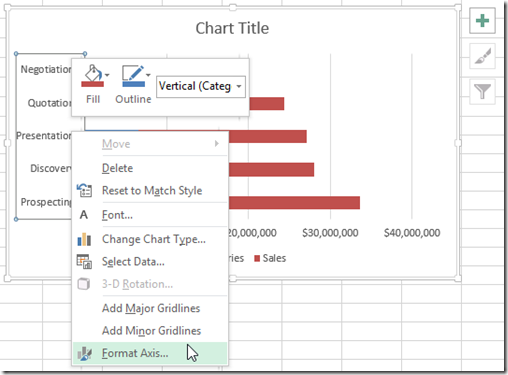This screenshot has width=508, height=375.
Task: Open the Vertical (Category) element dropdown
Action: [201, 87]
